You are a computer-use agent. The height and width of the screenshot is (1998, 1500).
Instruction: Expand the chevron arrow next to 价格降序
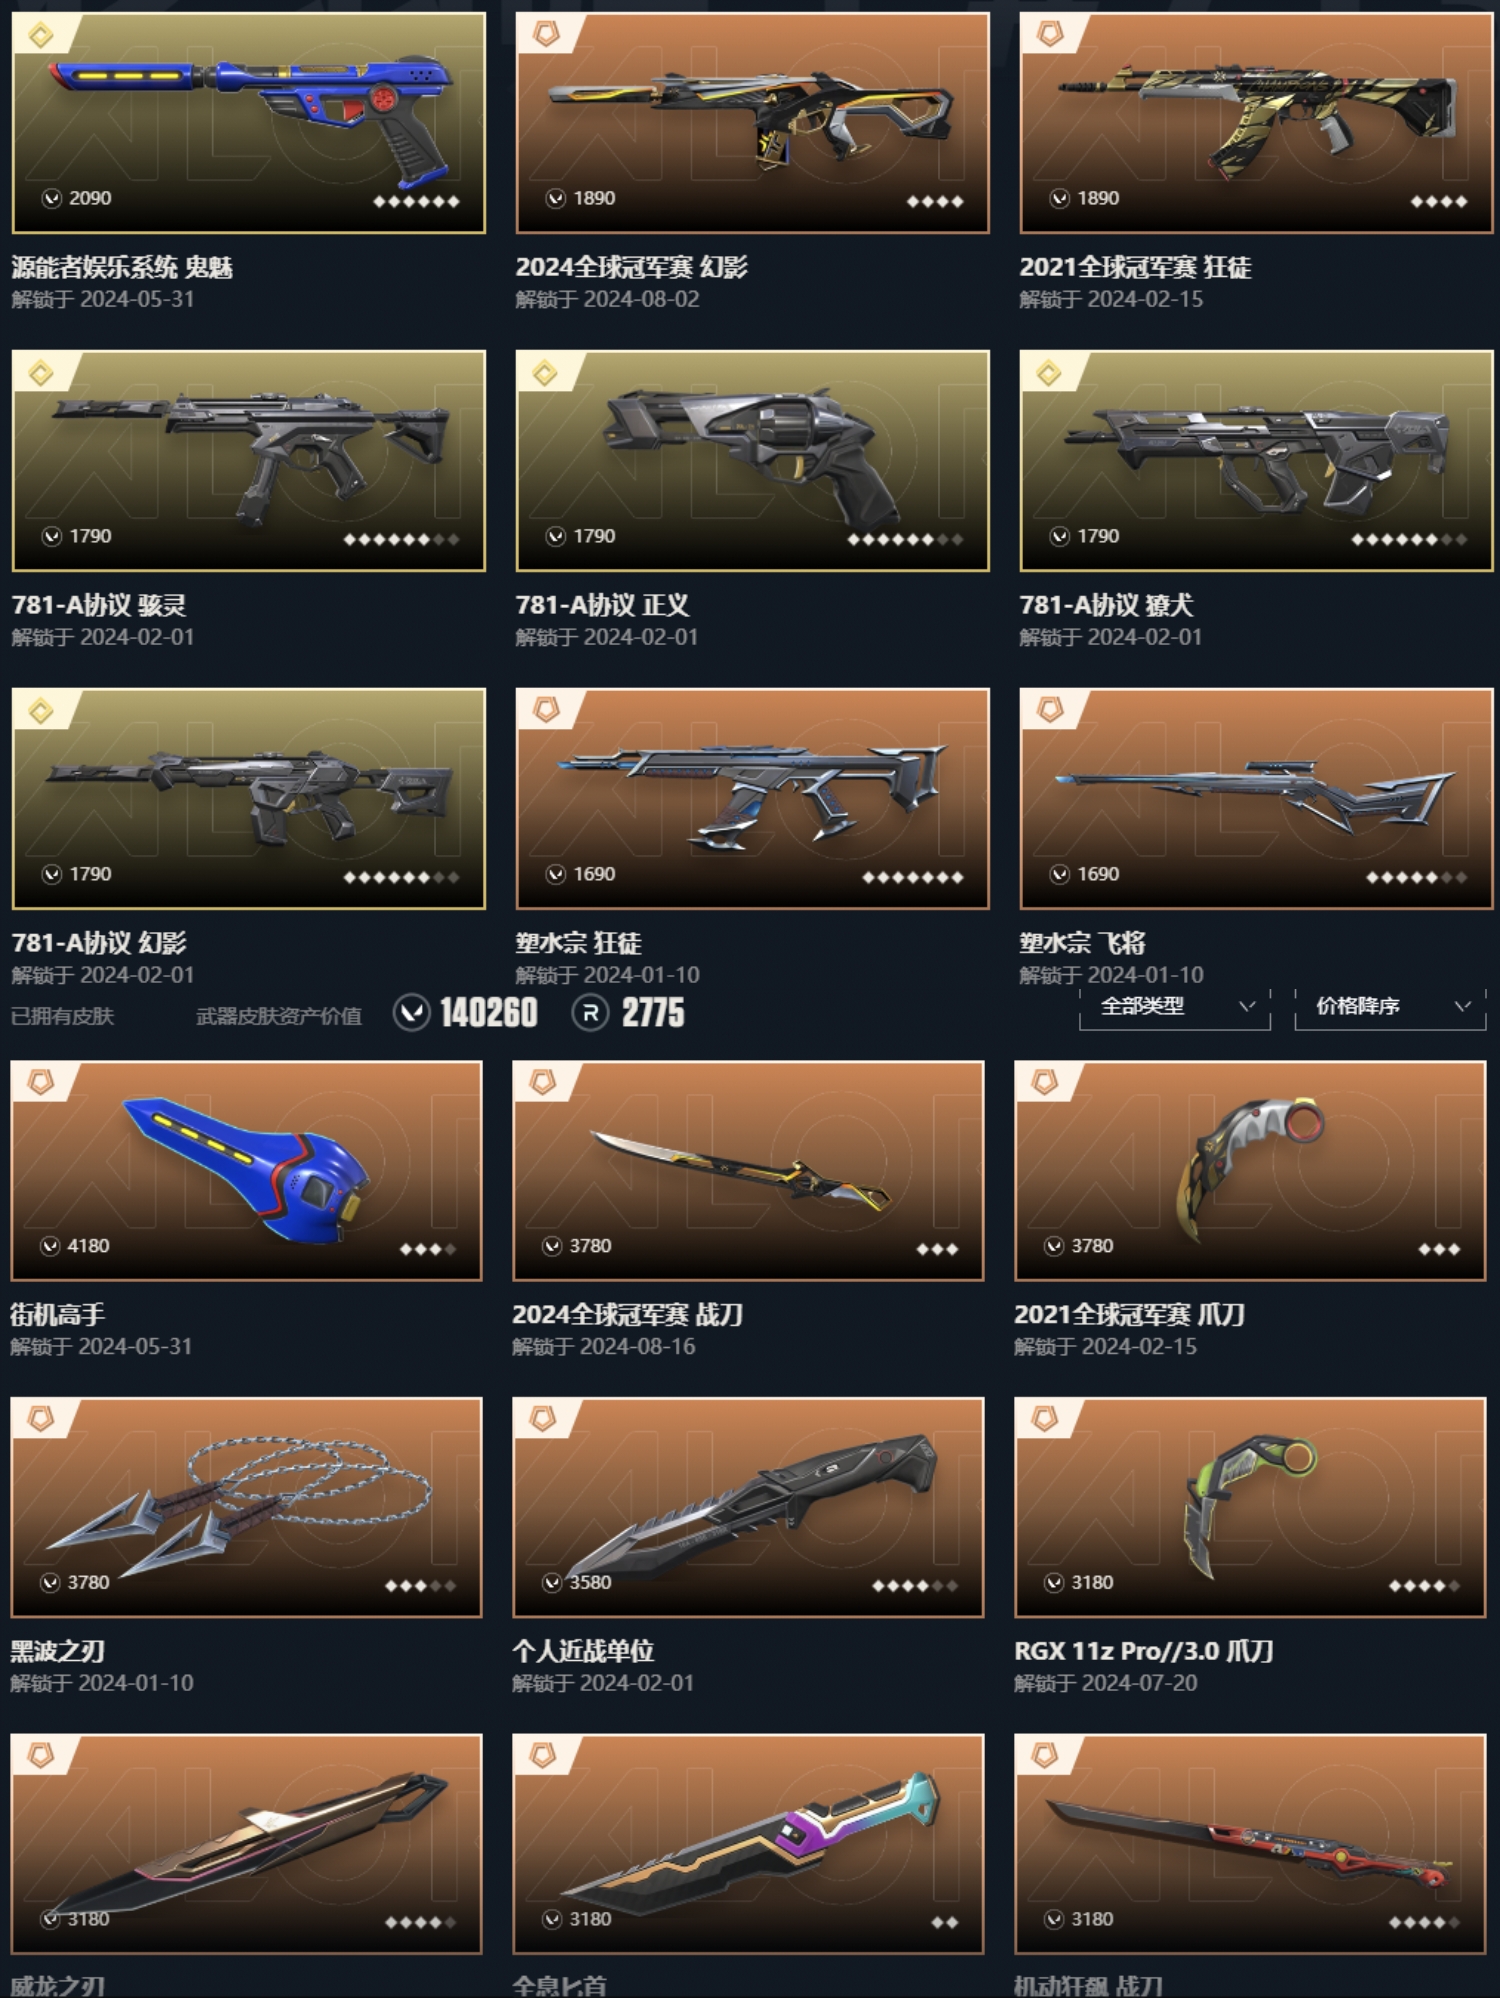[1462, 1006]
